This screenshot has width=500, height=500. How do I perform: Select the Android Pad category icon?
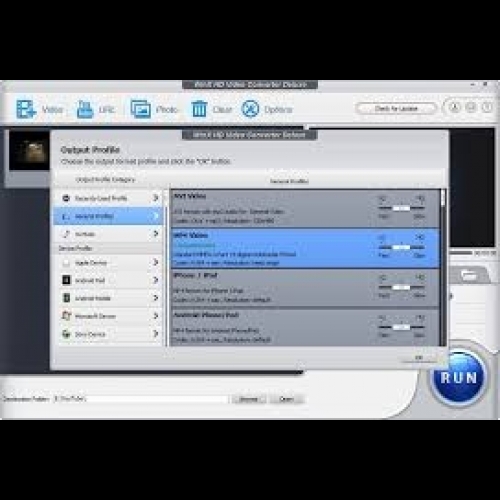coord(66,280)
